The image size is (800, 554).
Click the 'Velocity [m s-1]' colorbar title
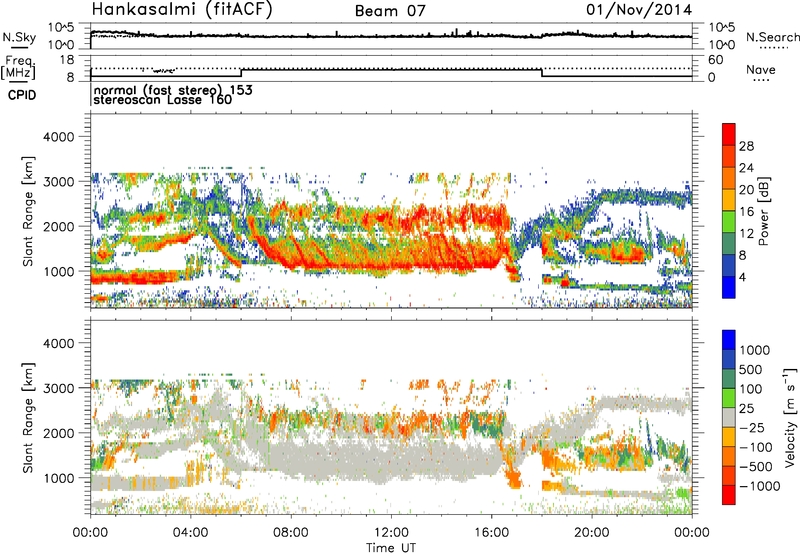(790, 417)
